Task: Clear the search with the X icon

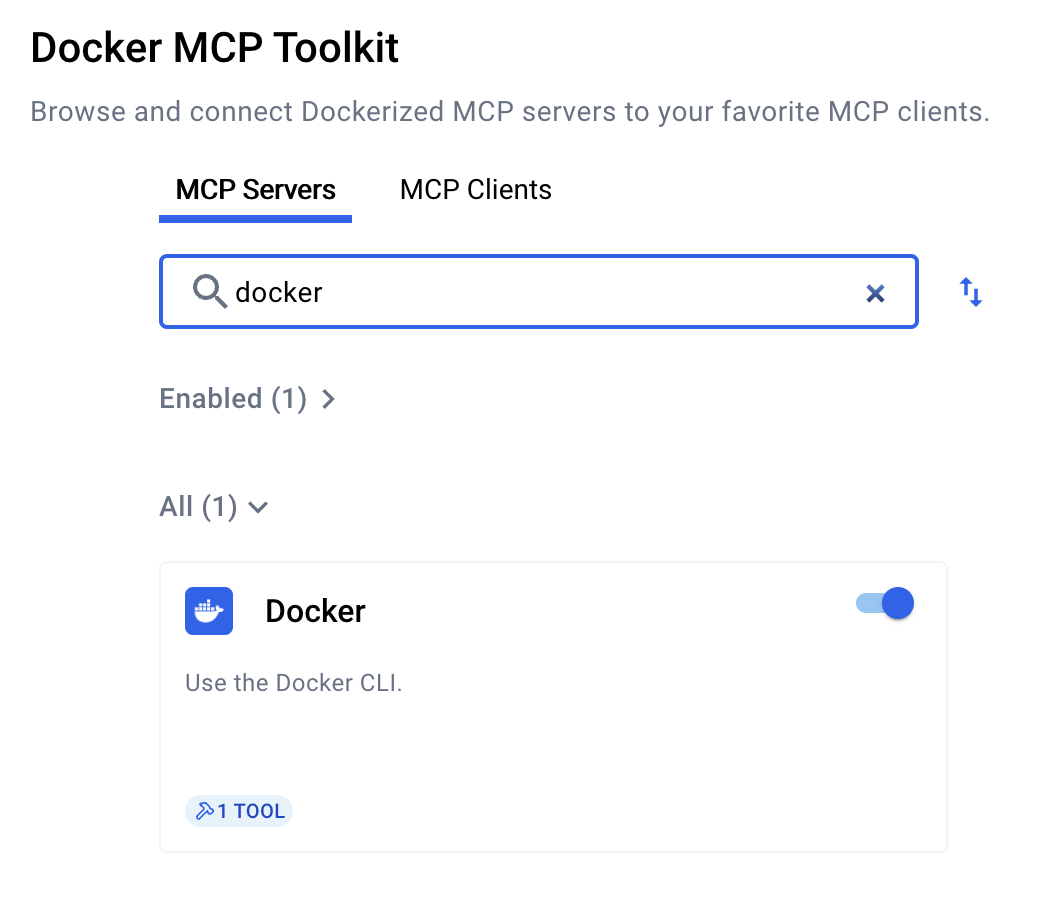Action: point(875,293)
